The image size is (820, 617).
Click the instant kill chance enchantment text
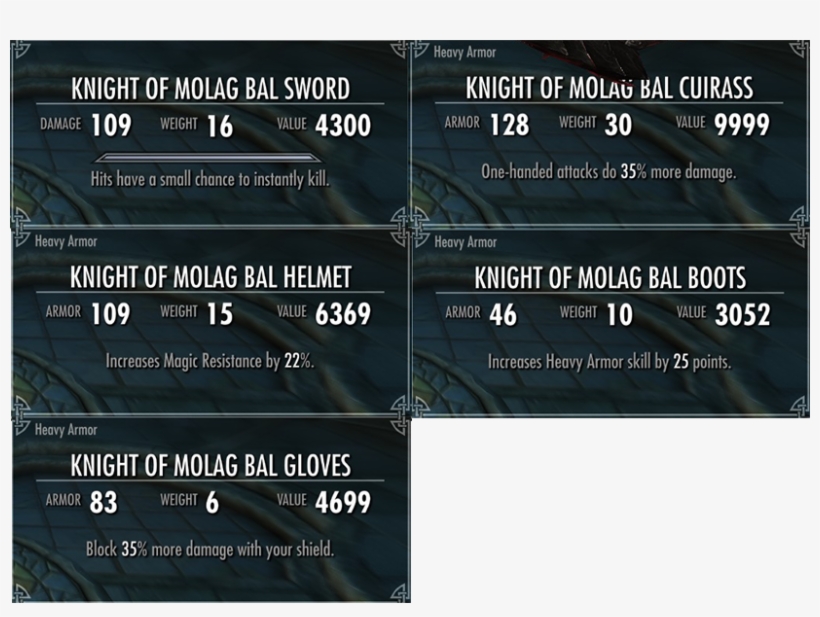click(x=209, y=180)
